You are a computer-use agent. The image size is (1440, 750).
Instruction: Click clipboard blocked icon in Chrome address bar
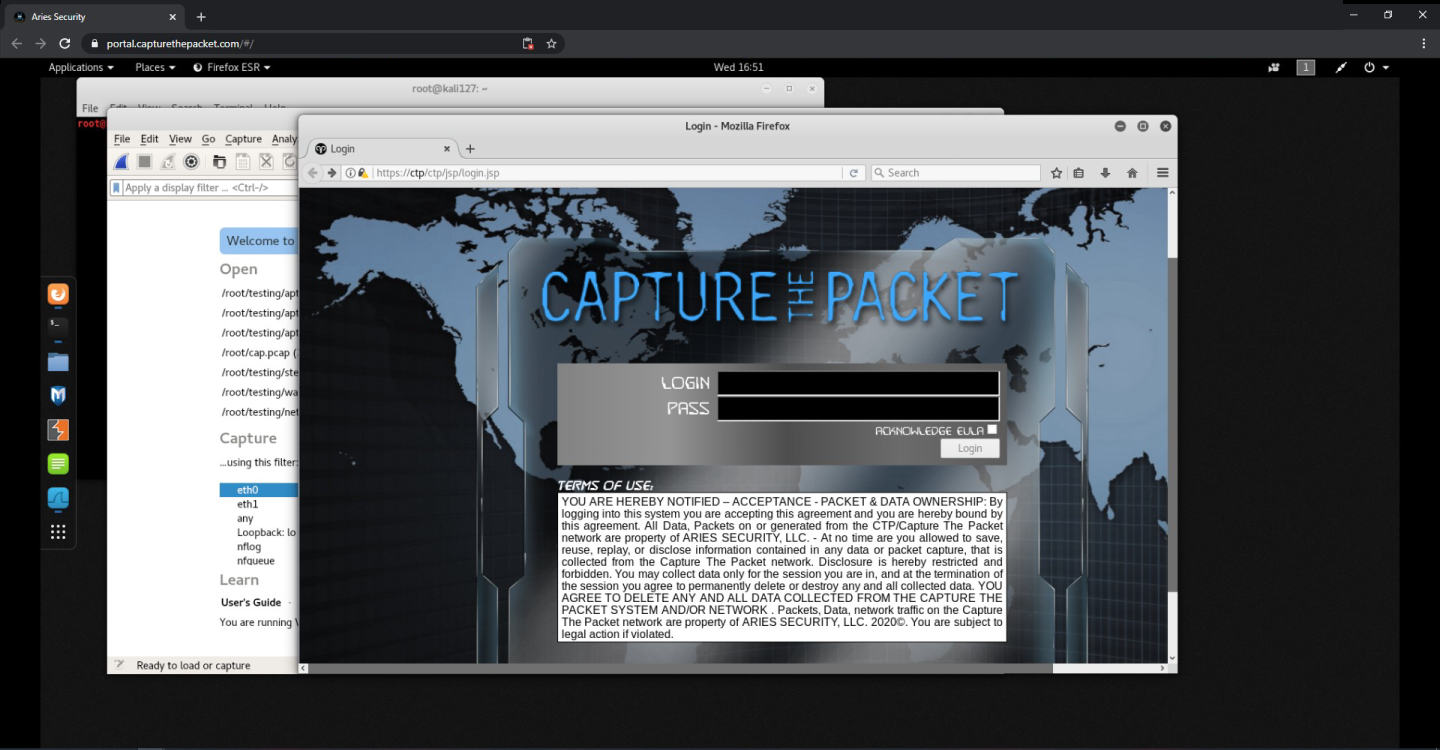pyautogui.click(x=528, y=44)
